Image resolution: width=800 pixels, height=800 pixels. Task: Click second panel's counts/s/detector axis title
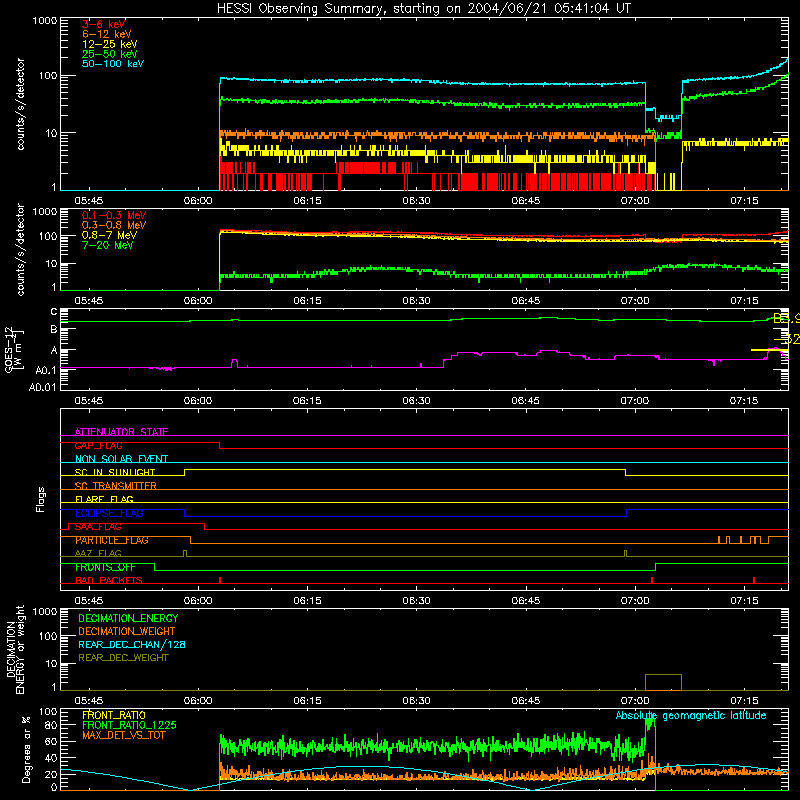[x=20, y=249]
